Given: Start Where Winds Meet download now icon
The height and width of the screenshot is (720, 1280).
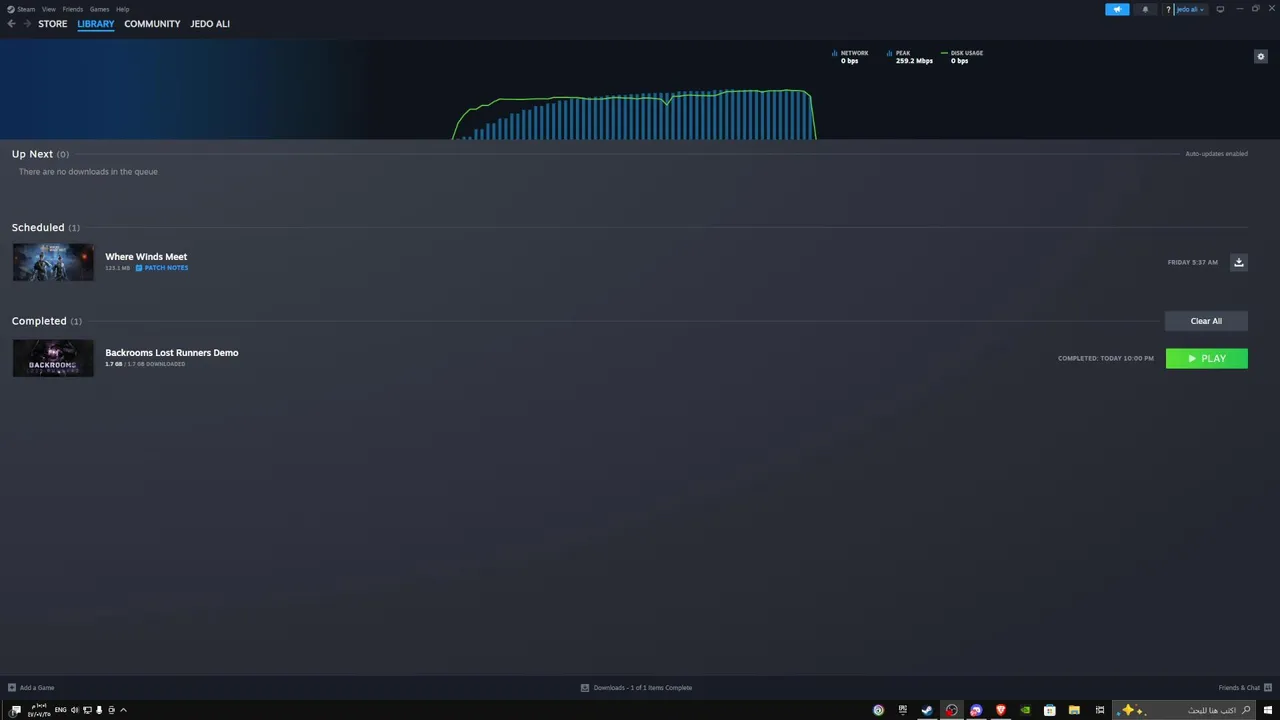Looking at the screenshot, I should click(1238, 262).
